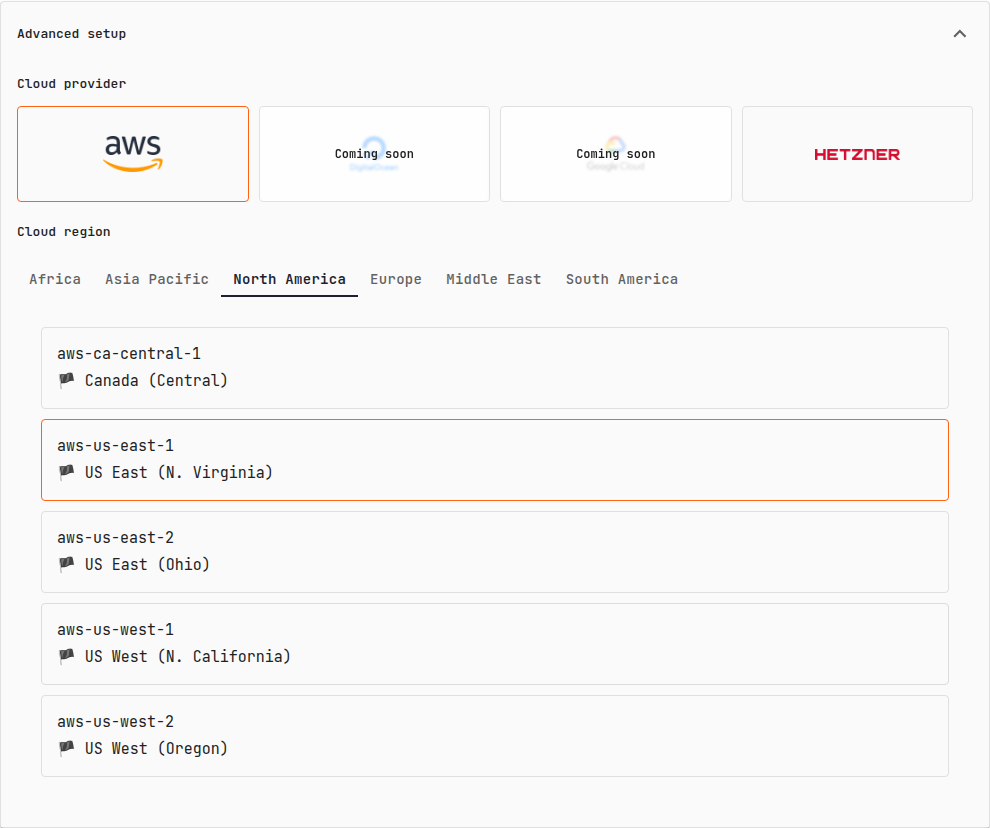Choose the aws-ca-central-1 Canada region
990x828 pixels.
[x=495, y=368]
